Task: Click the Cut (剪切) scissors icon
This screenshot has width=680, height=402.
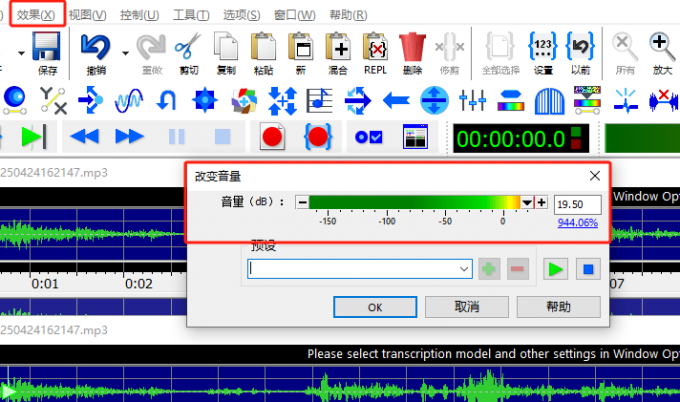Action: pos(187,47)
